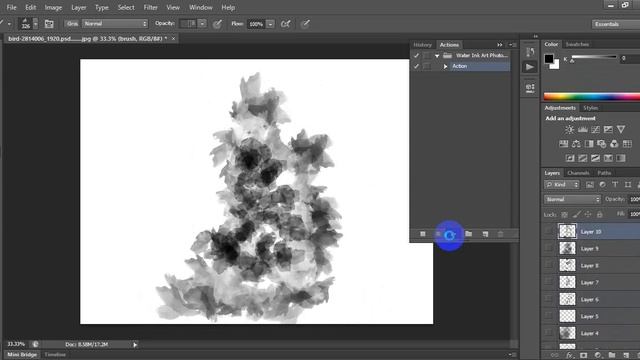
Task: Open the Essentials workspace dropdown
Action: (x=616, y=24)
